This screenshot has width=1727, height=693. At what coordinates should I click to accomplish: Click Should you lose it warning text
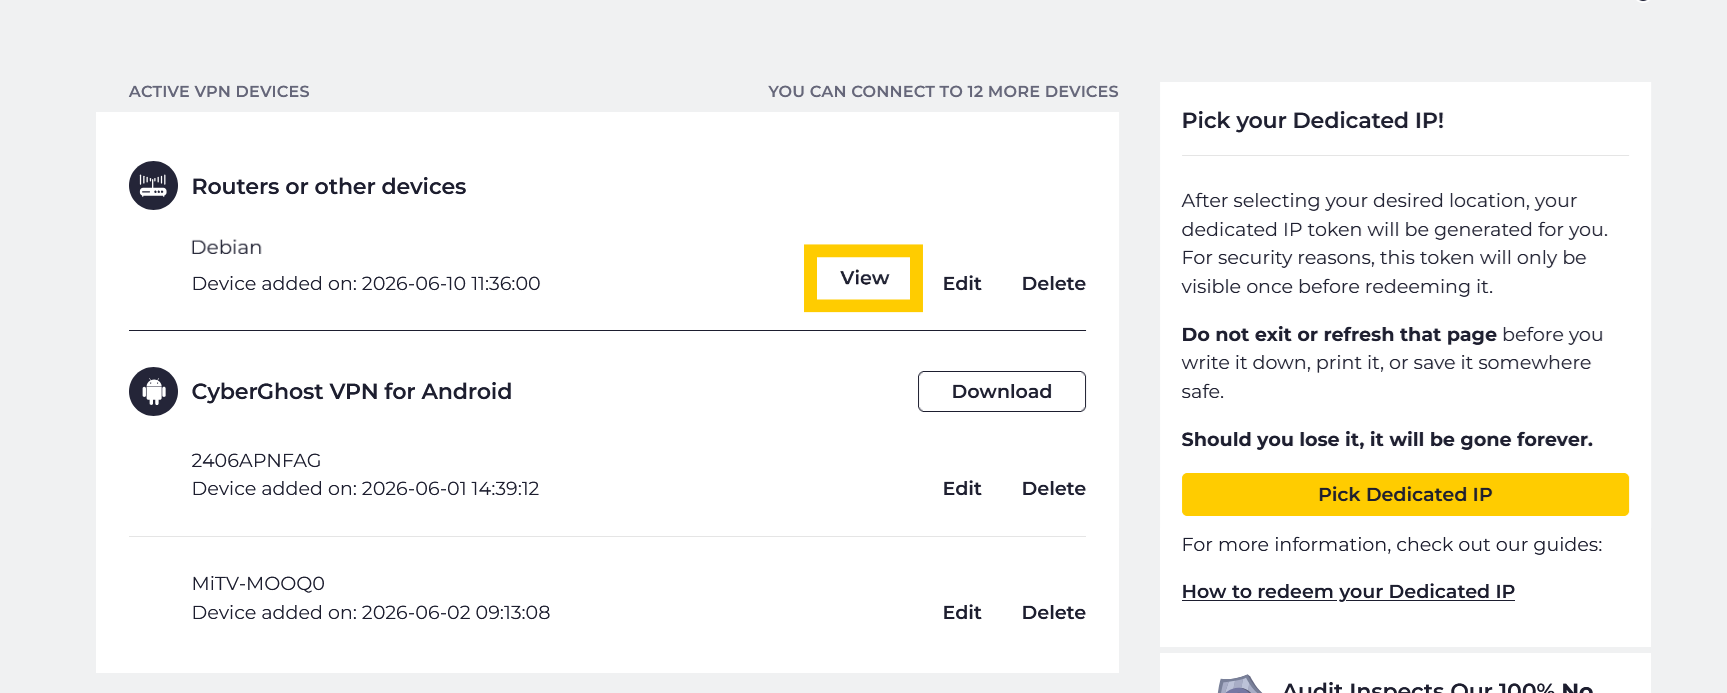pyautogui.click(x=1387, y=439)
